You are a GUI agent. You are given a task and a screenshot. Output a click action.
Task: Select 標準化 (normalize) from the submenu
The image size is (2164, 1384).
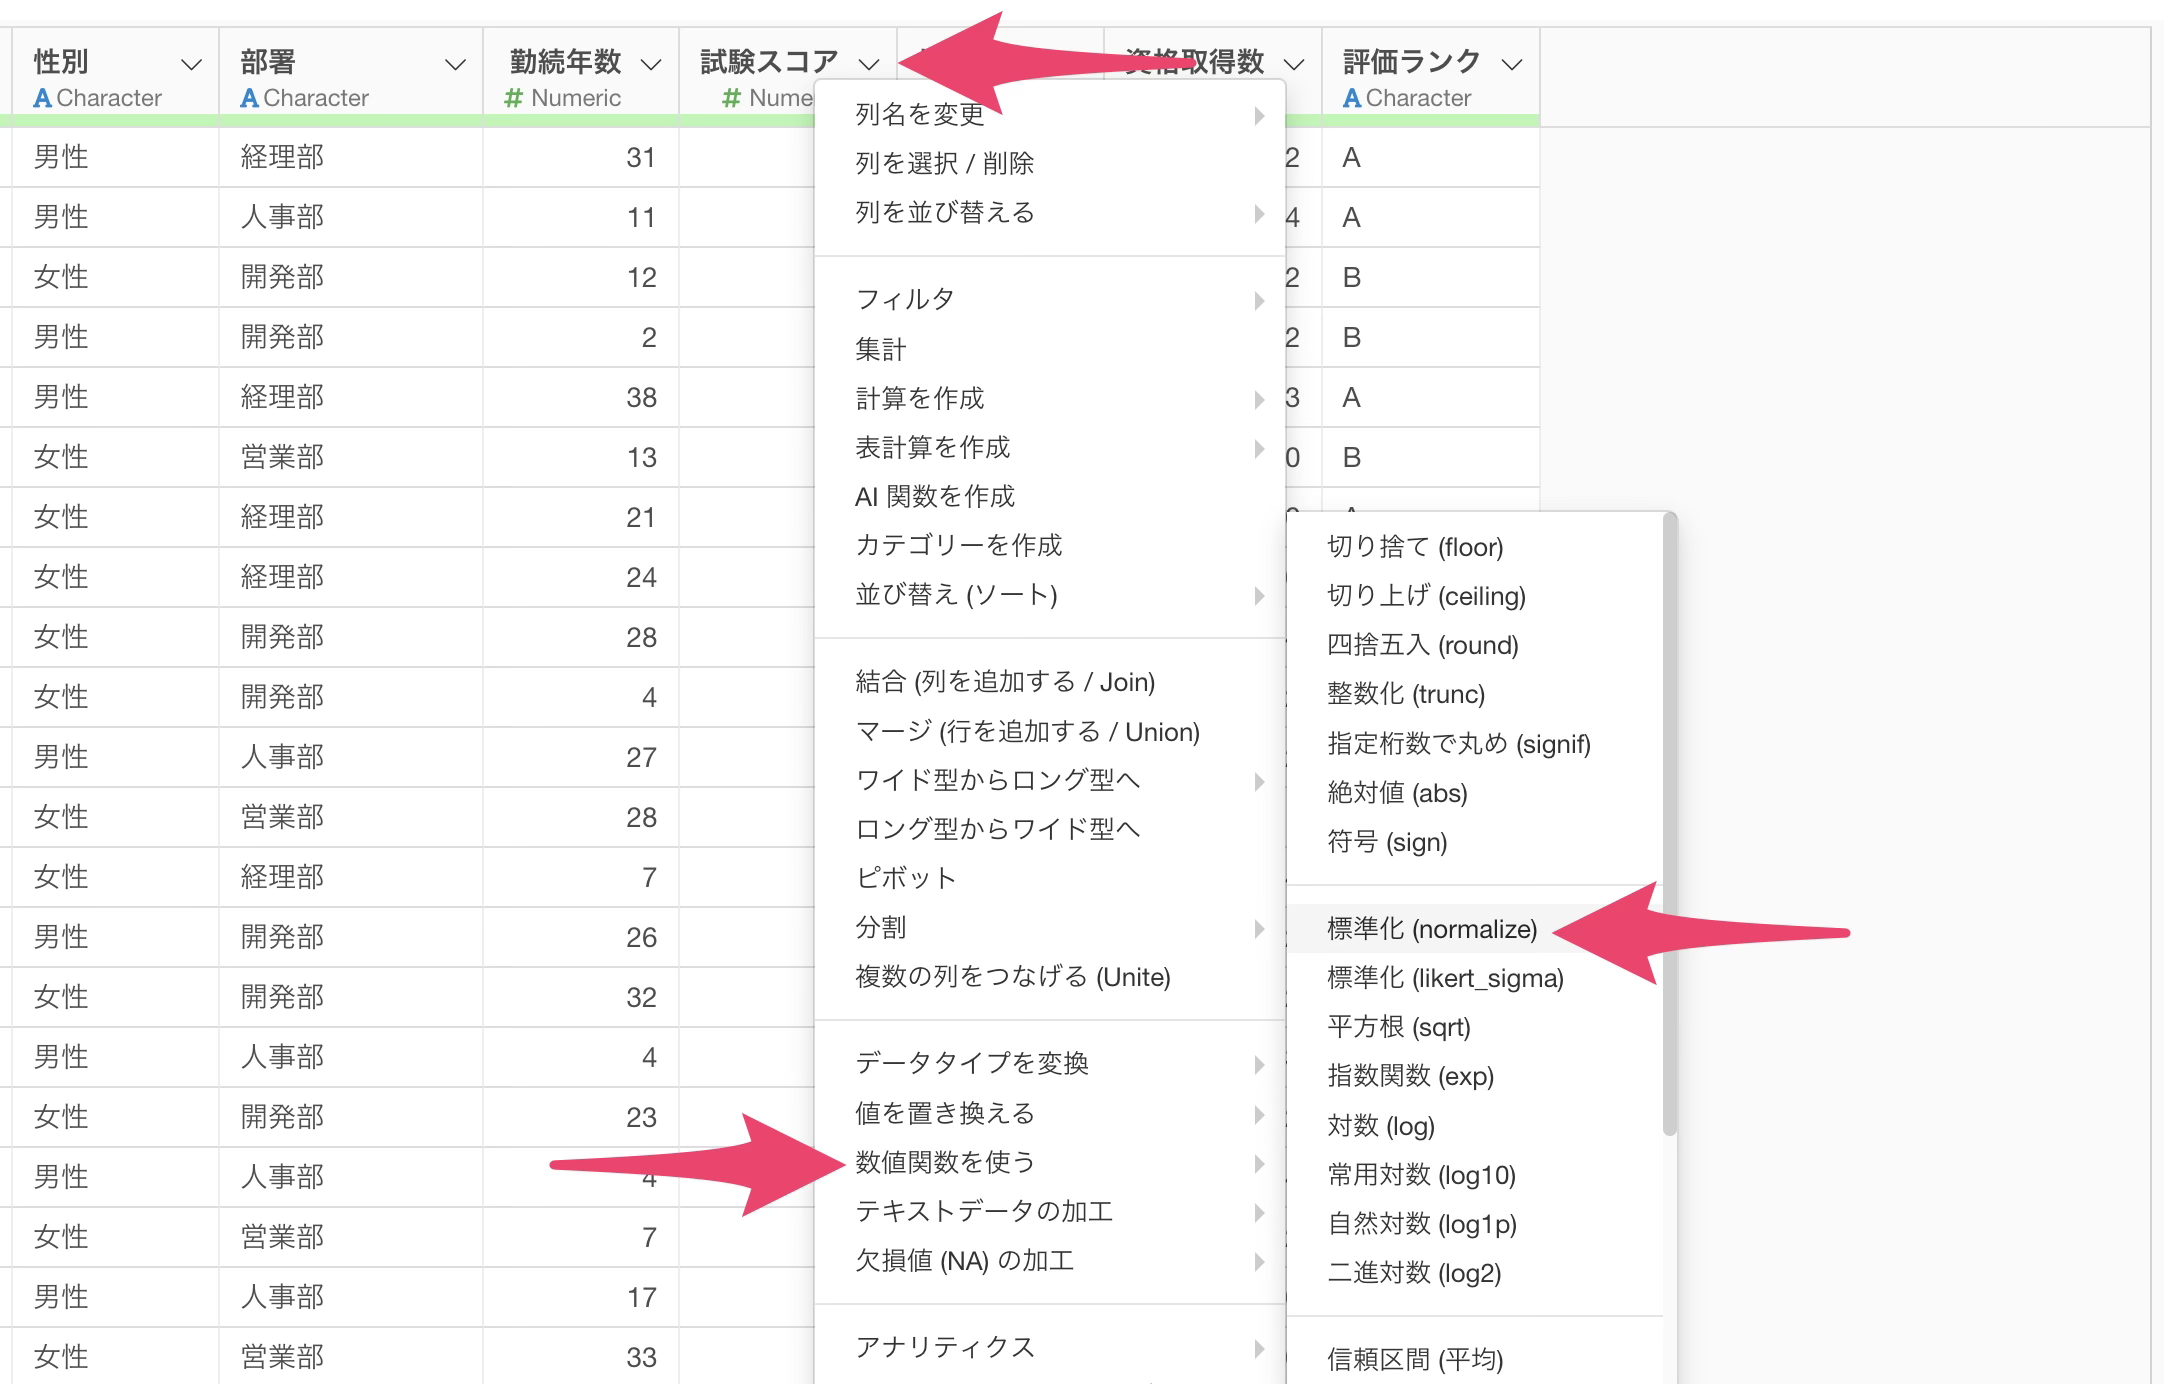click(x=1431, y=929)
